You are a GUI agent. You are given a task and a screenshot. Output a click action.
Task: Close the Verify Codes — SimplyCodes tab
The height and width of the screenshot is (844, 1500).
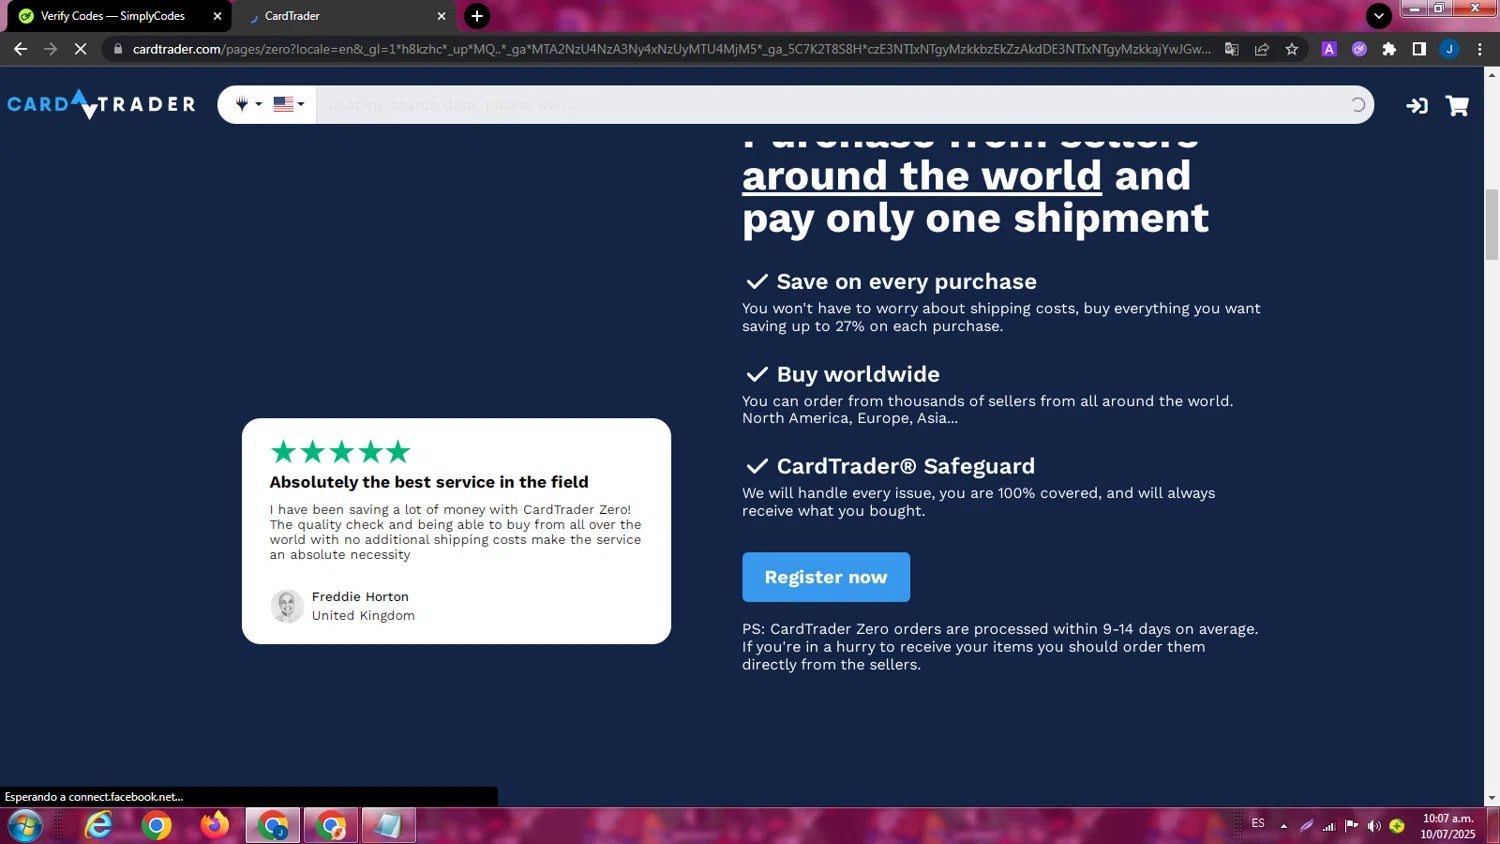point(217,16)
